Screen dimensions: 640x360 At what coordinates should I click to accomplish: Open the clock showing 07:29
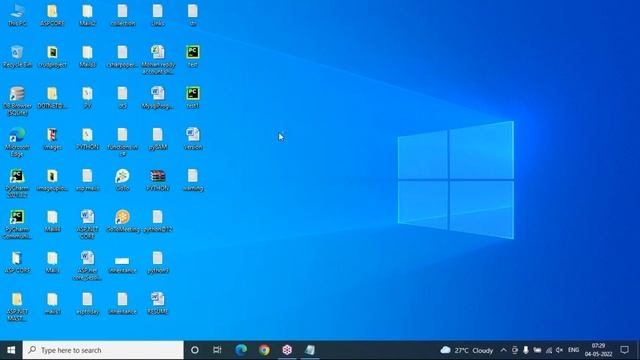[598, 350]
